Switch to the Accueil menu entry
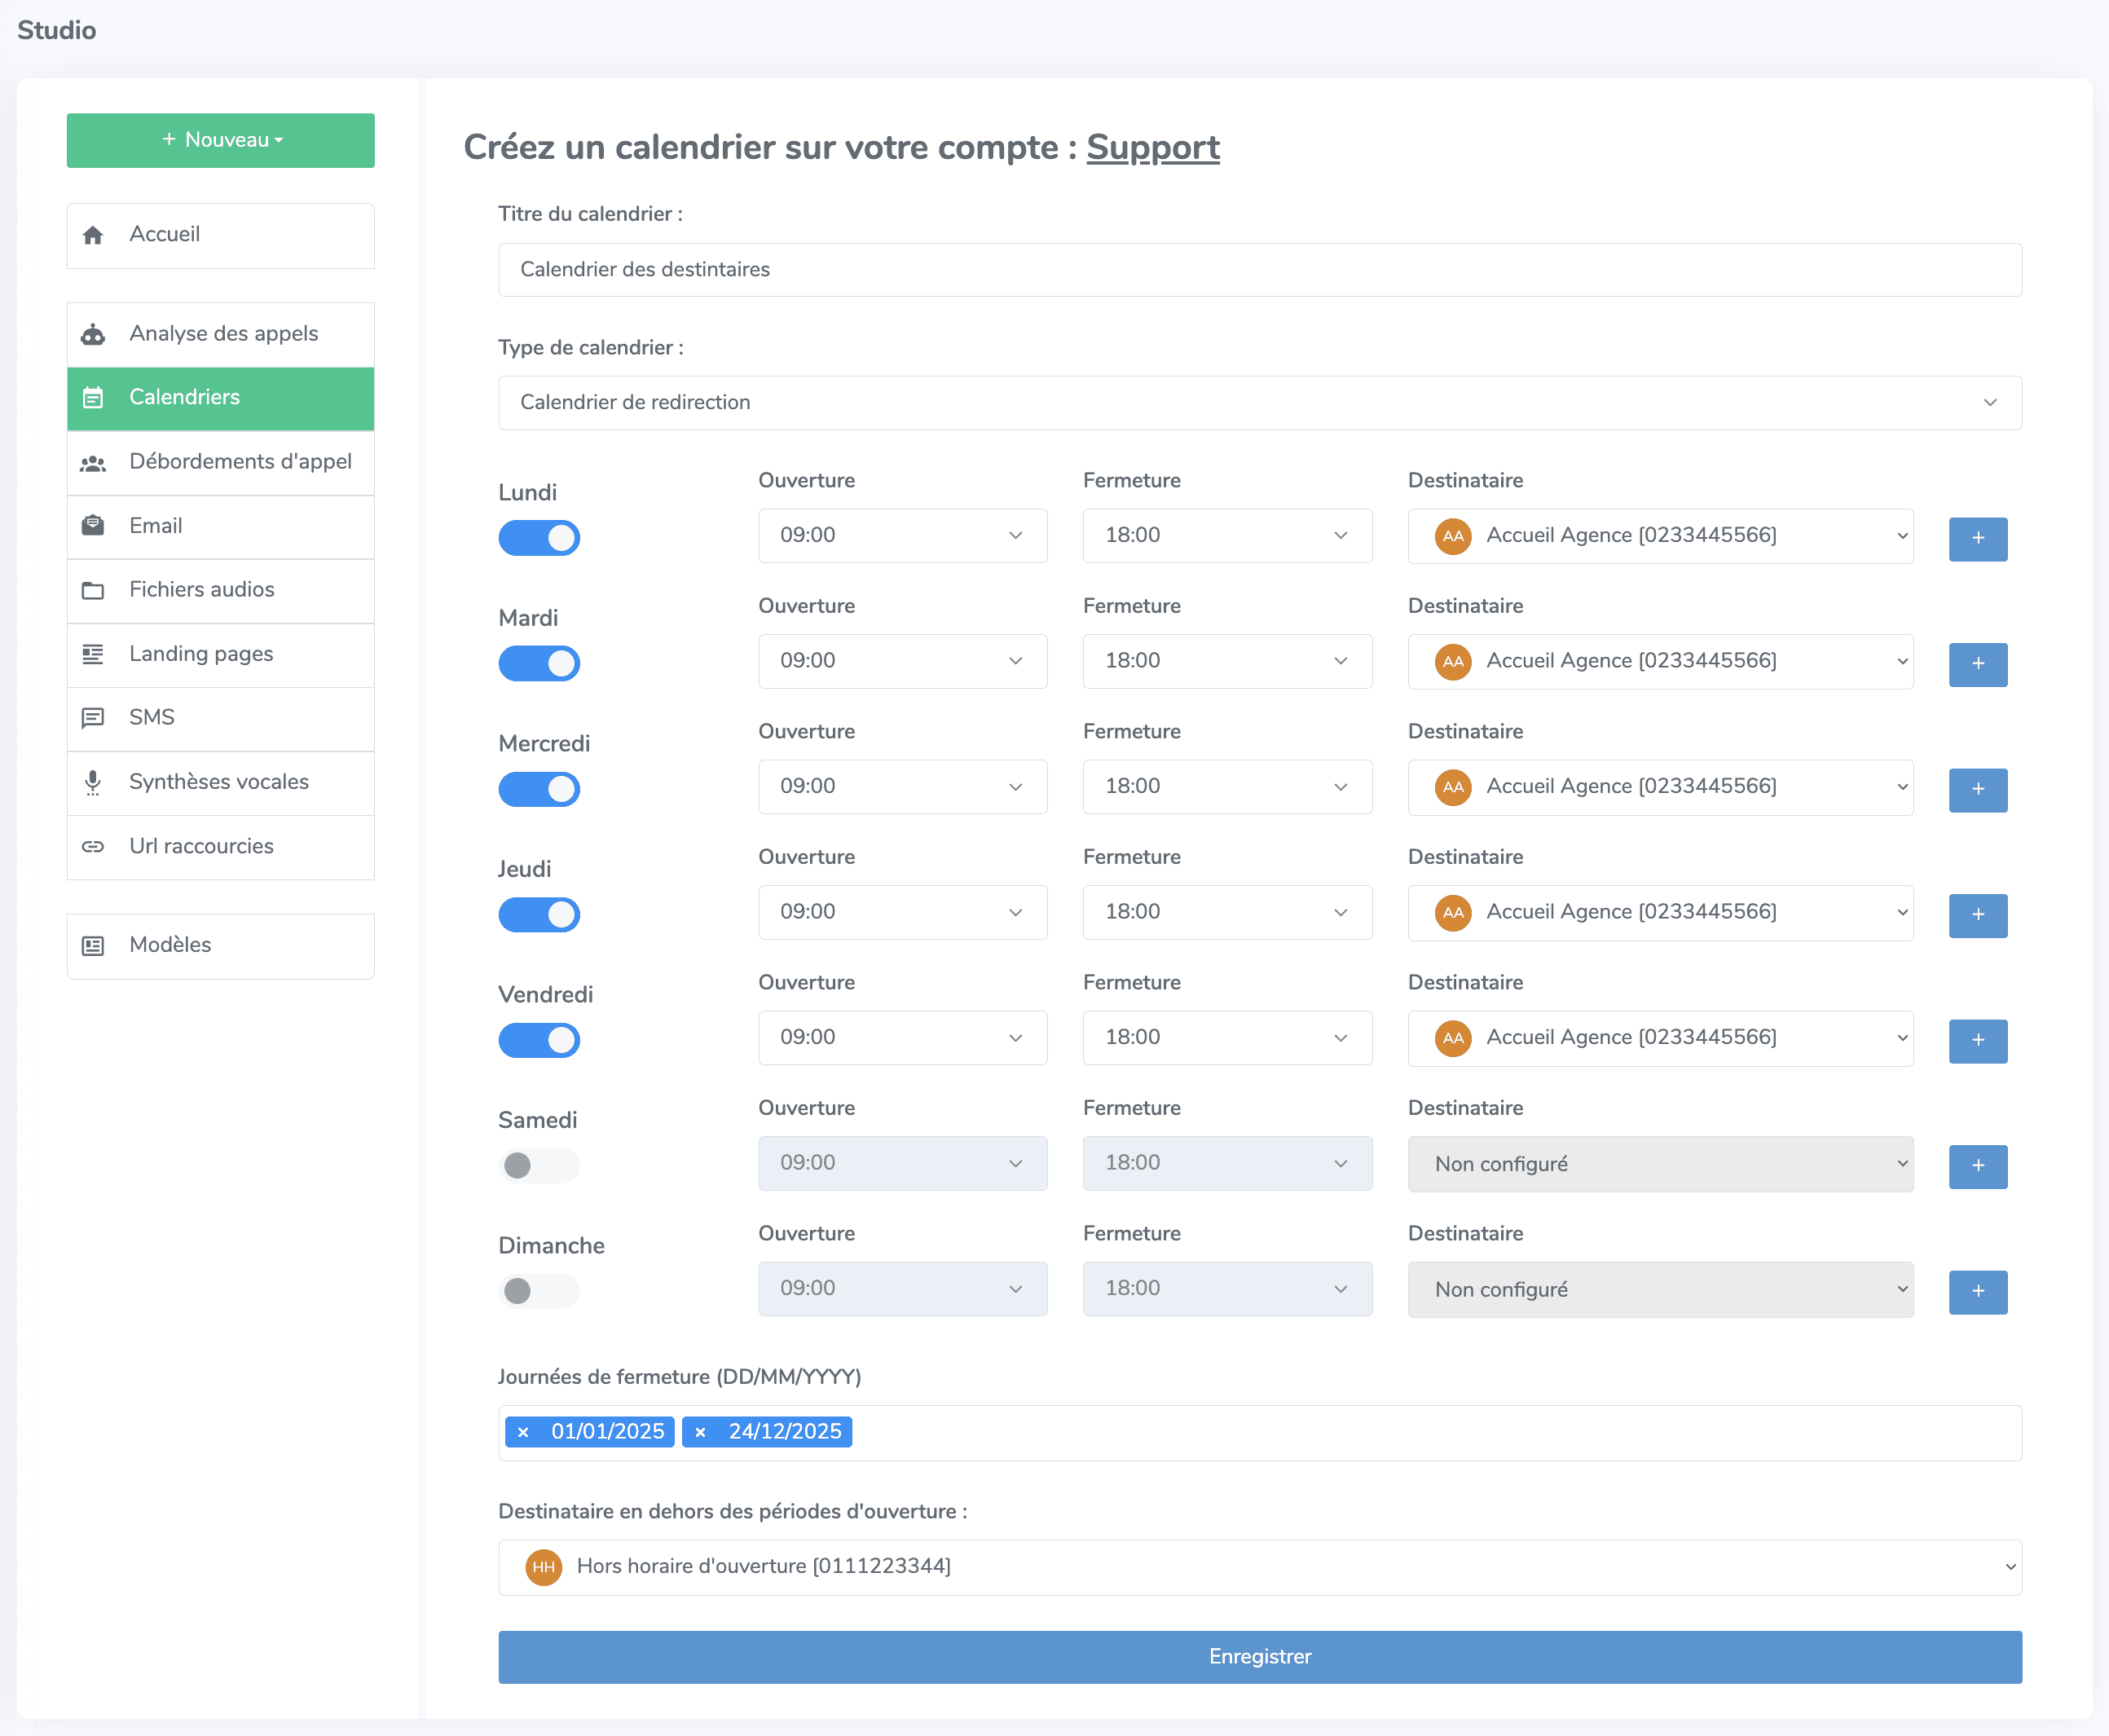Viewport: 2109px width, 1736px height. coord(165,234)
